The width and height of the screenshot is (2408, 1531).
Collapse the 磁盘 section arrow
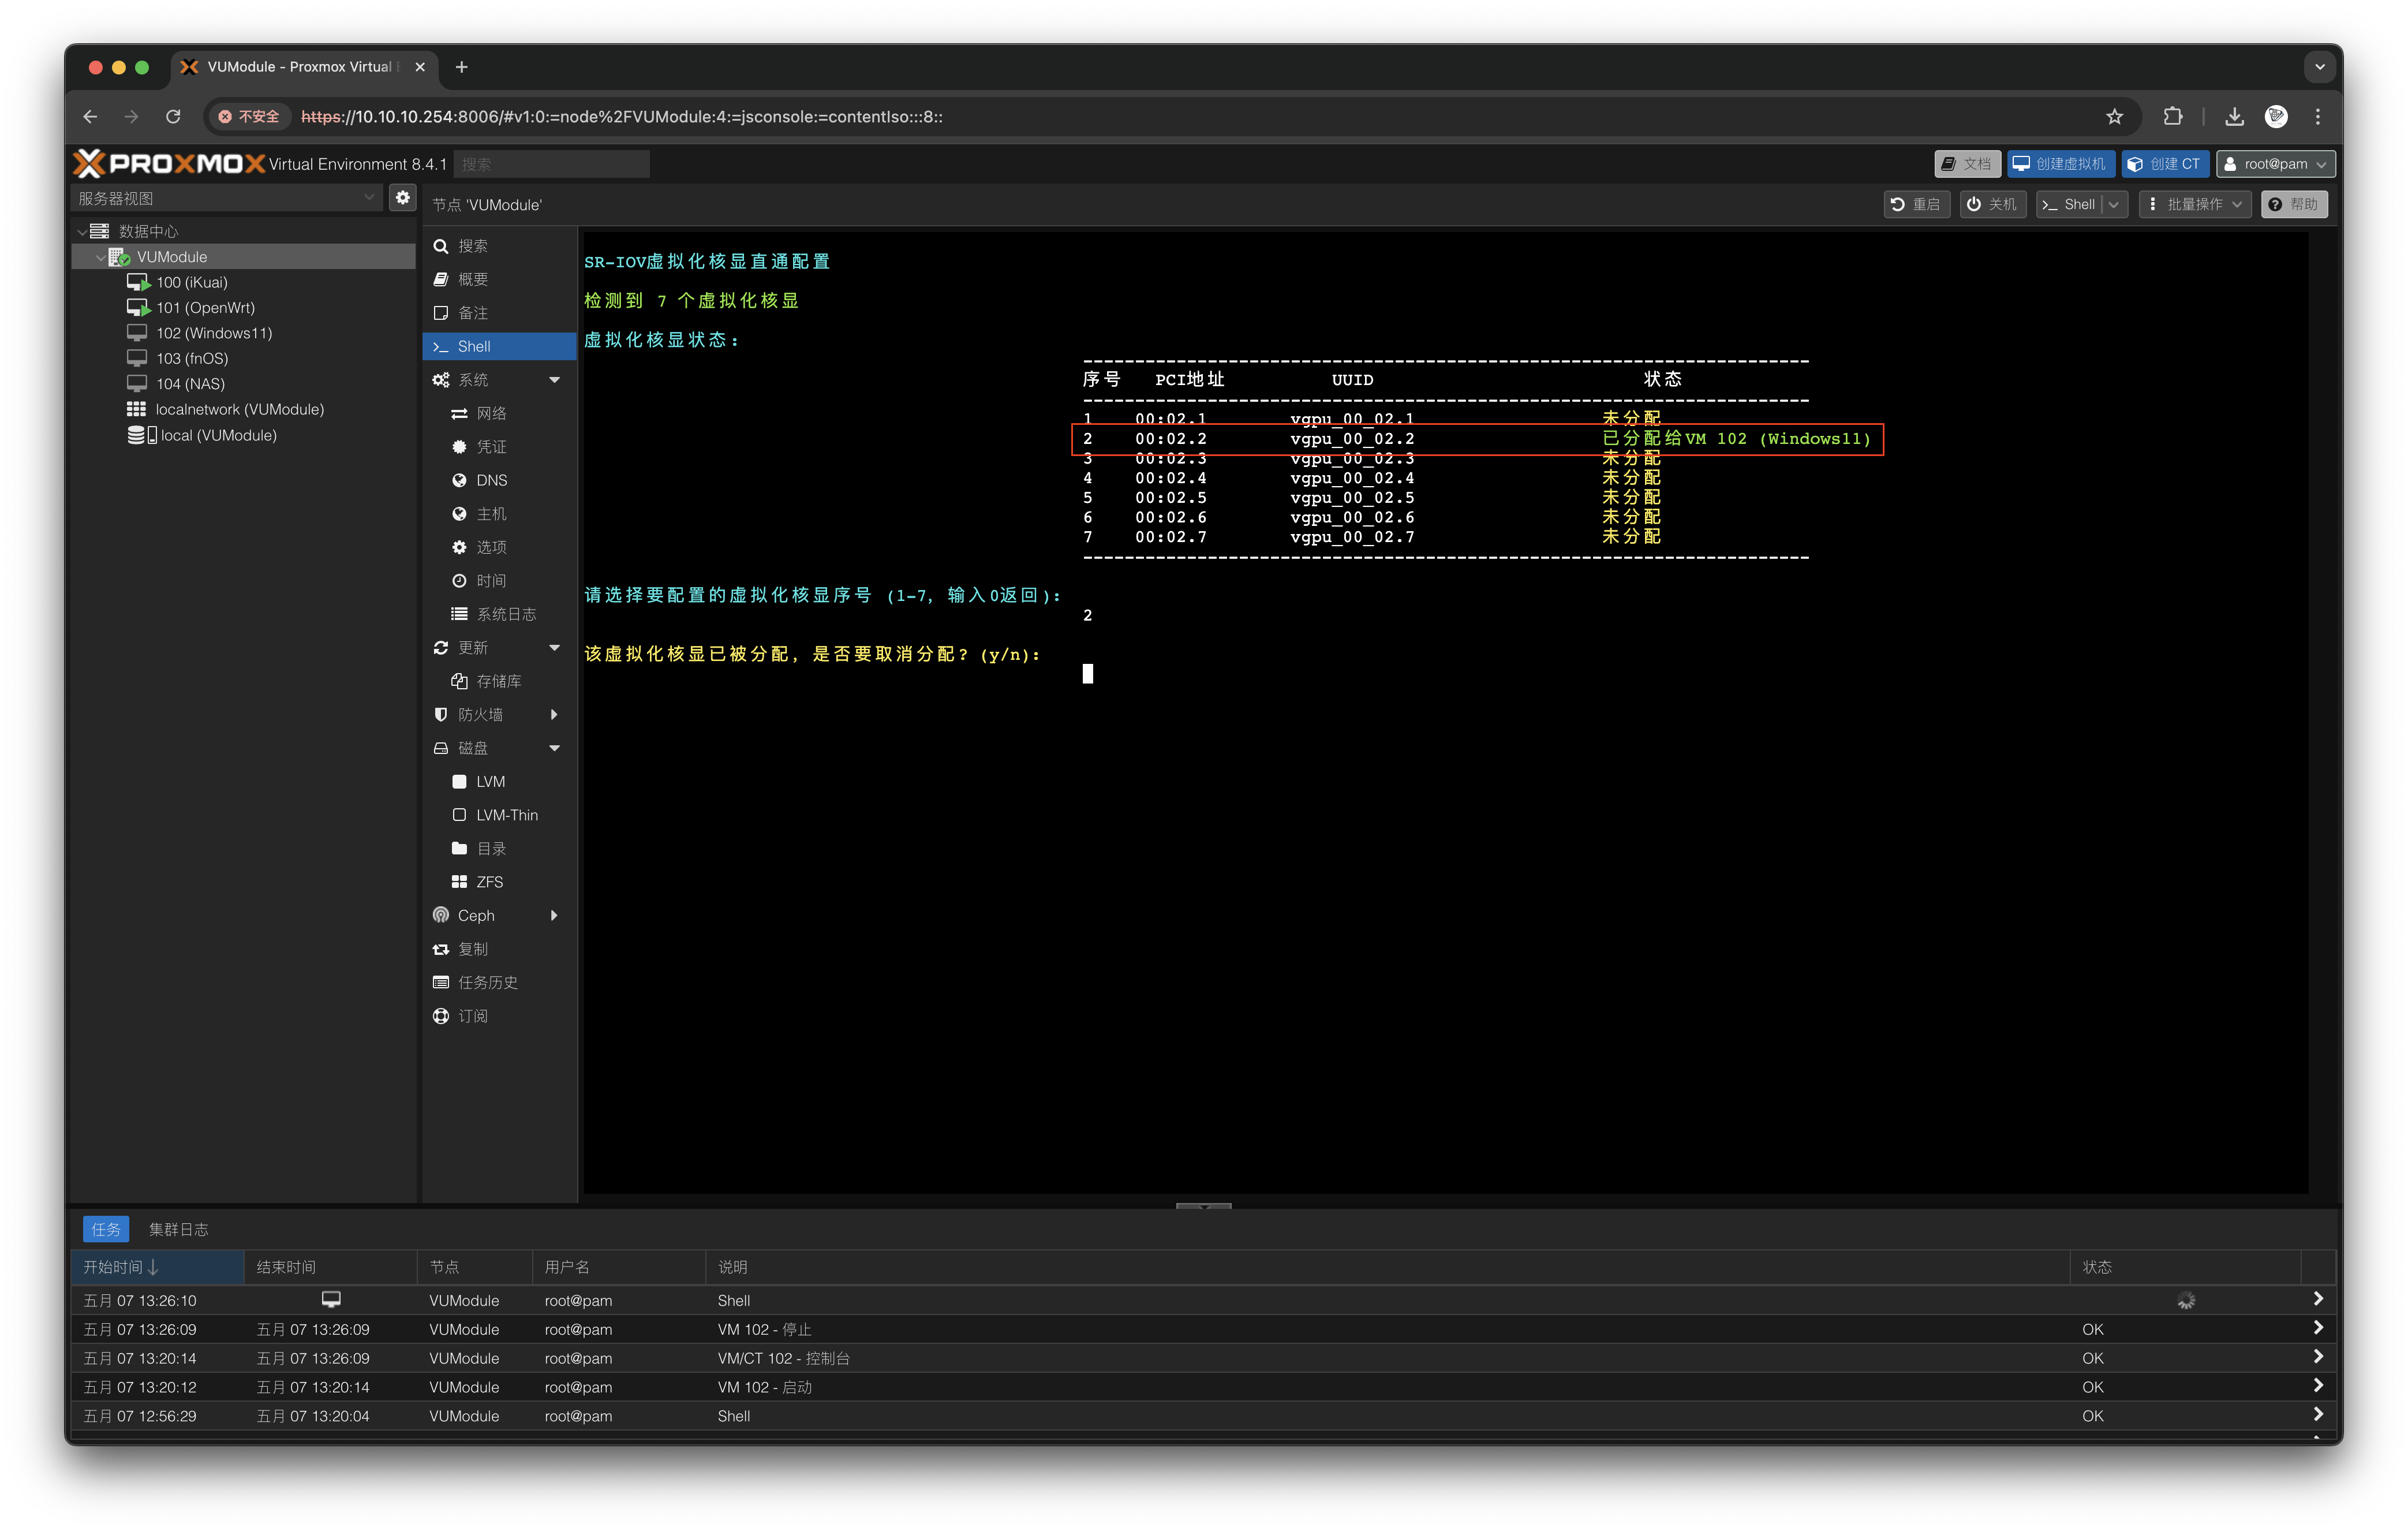click(x=554, y=749)
